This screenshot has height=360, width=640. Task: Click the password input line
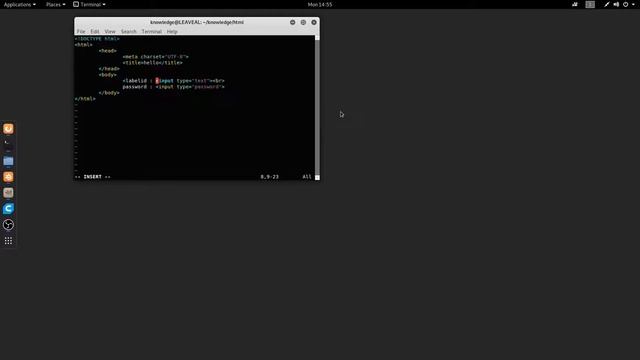click(173, 87)
